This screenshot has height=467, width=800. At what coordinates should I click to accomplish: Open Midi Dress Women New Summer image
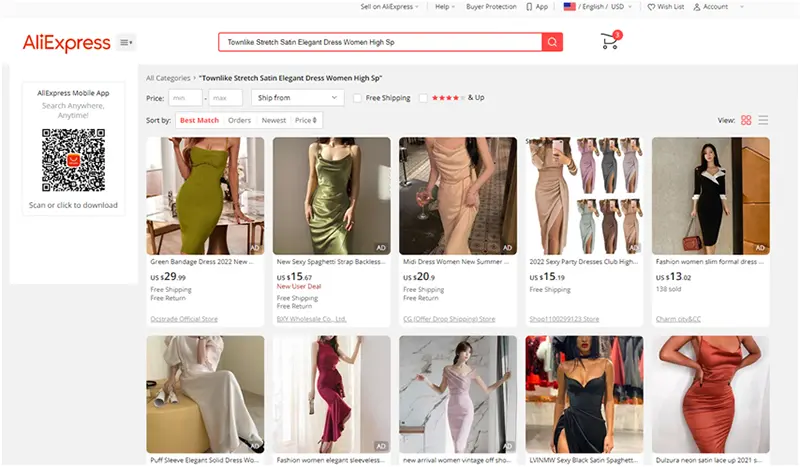click(x=458, y=196)
